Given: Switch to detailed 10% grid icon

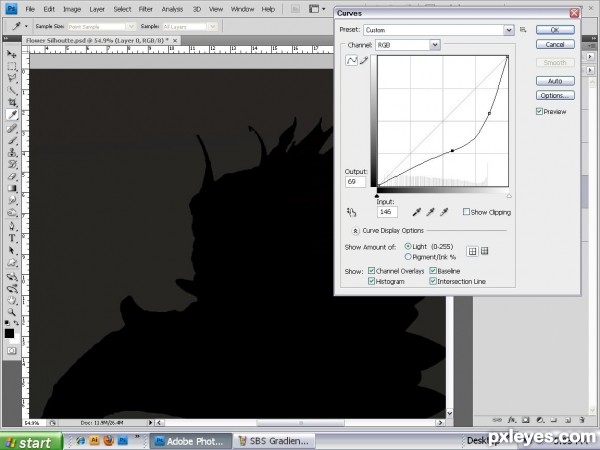Looking at the screenshot, I should click(485, 251).
